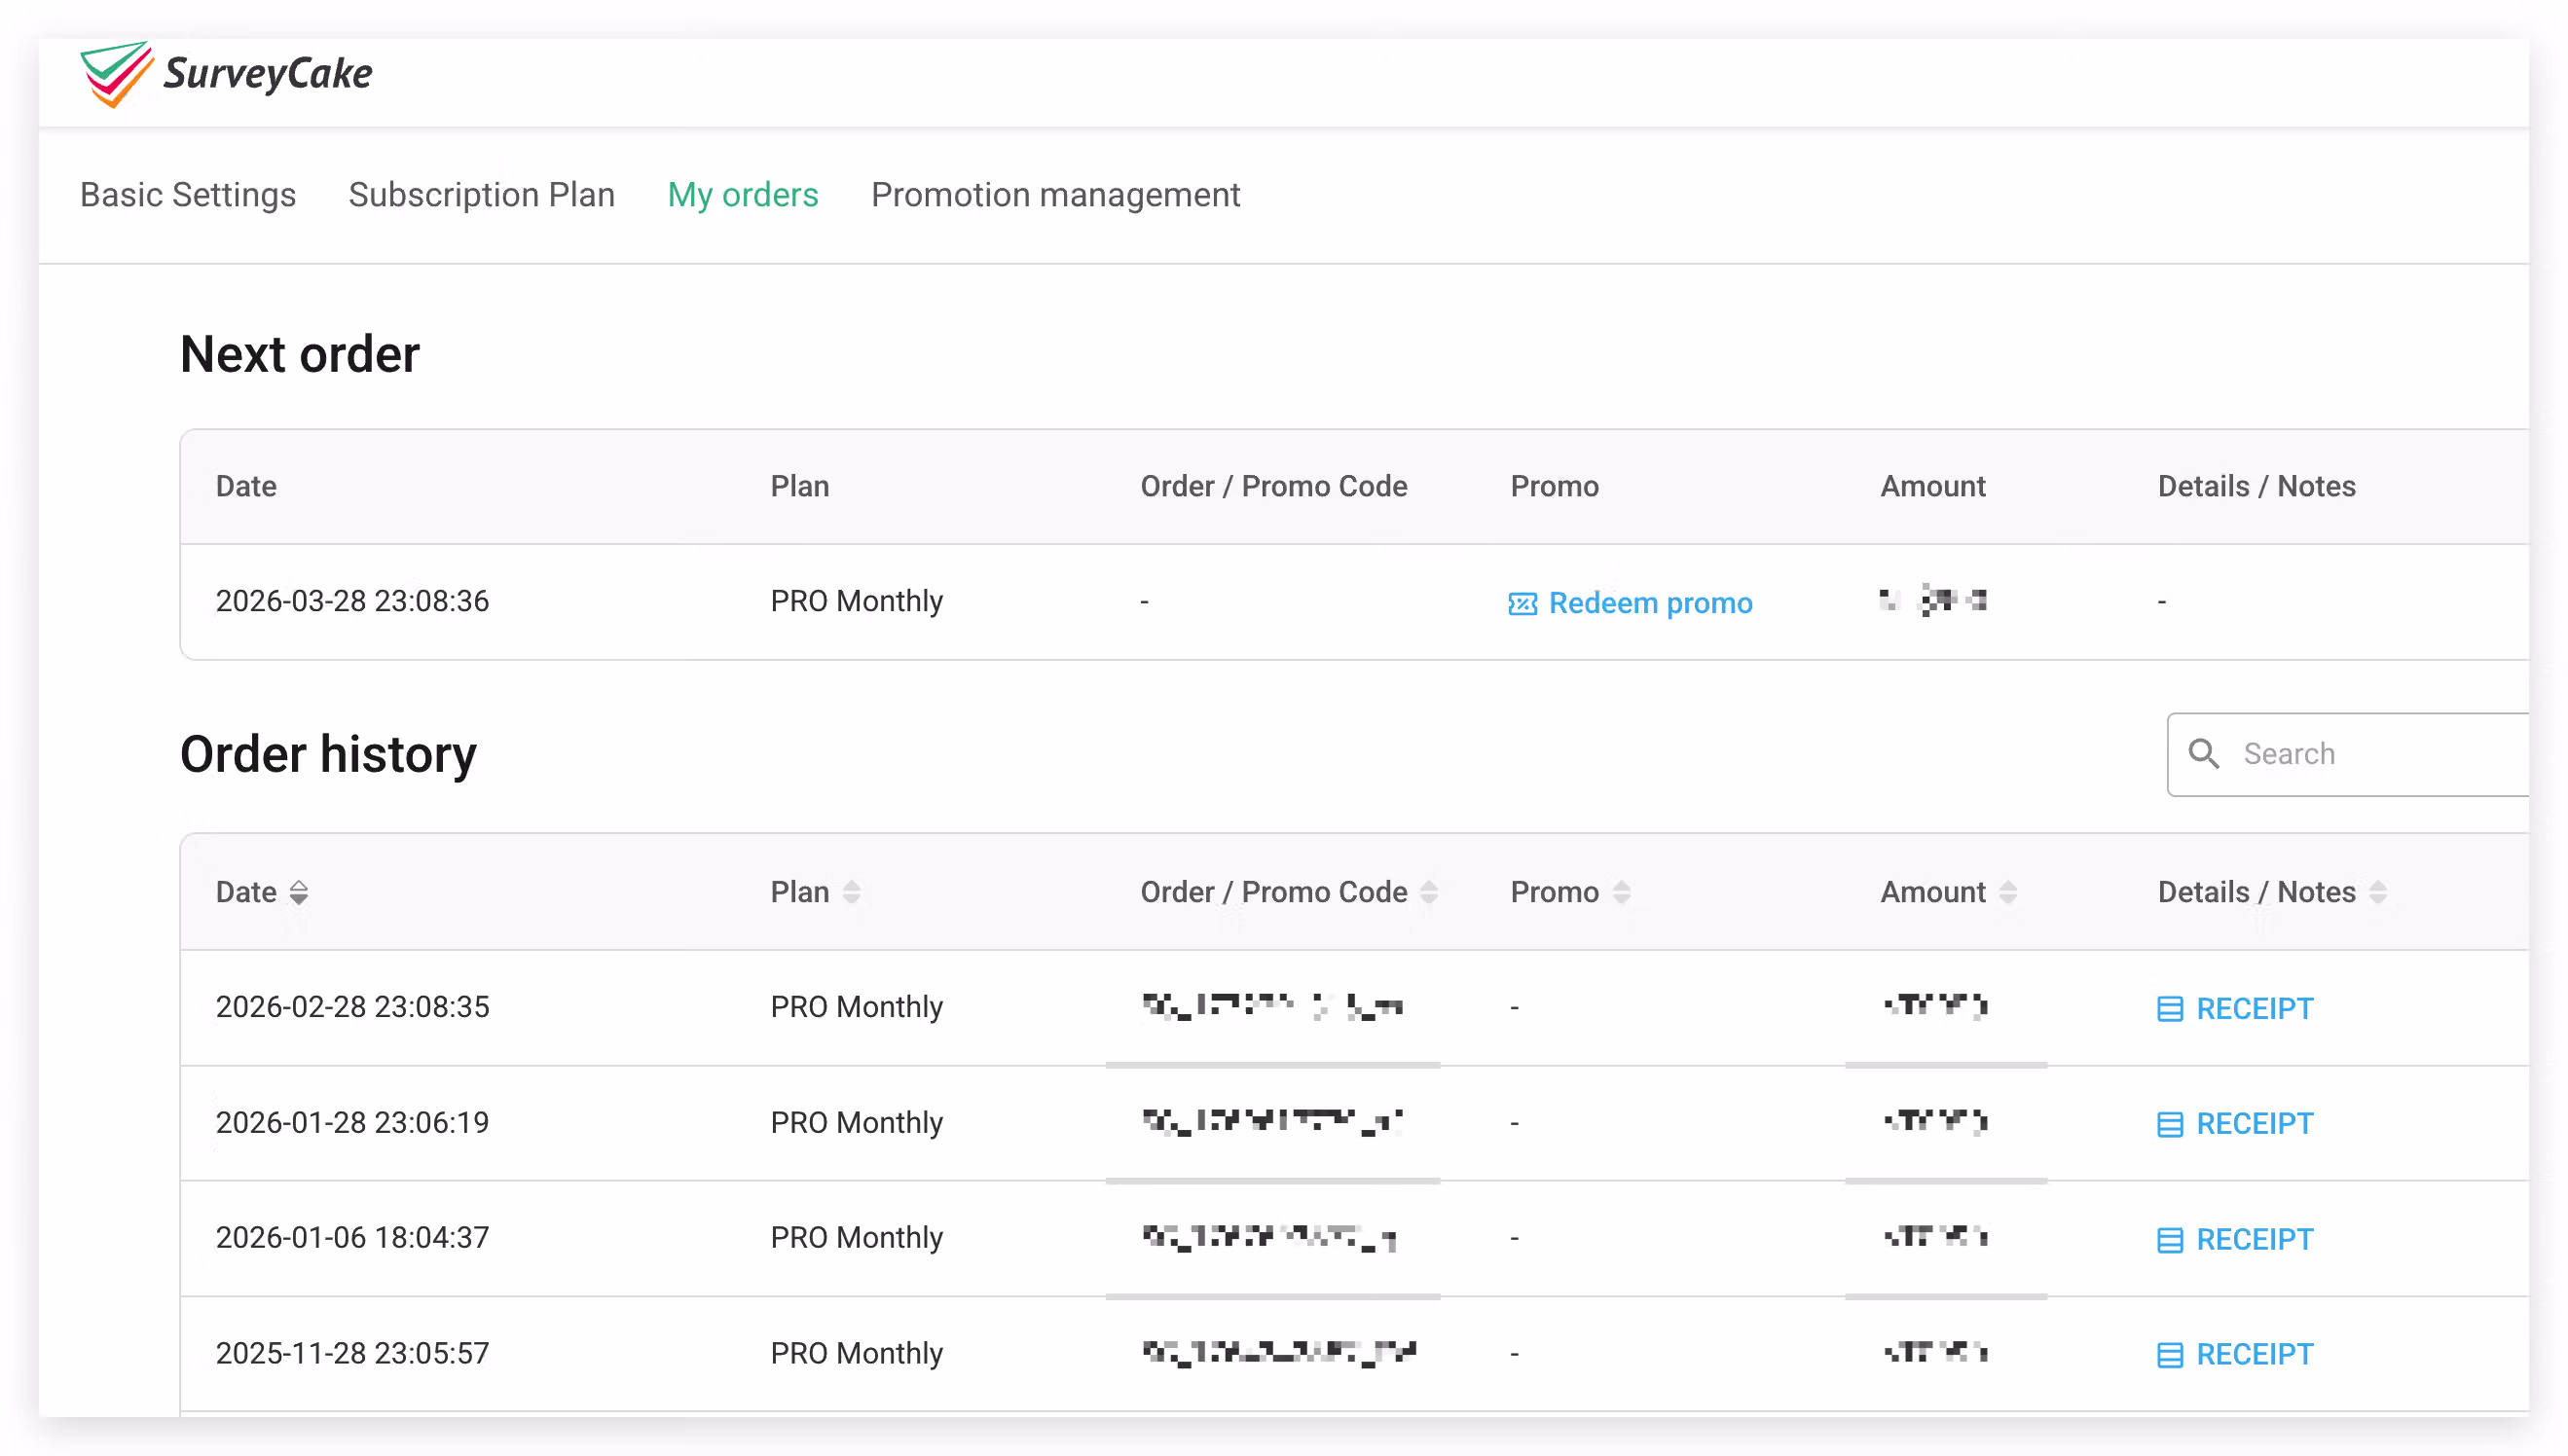Click receipt icon in the 2026-01-06 row
Image resolution: width=2568 pixels, height=1456 pixels.
[x=2169, y=1240]
